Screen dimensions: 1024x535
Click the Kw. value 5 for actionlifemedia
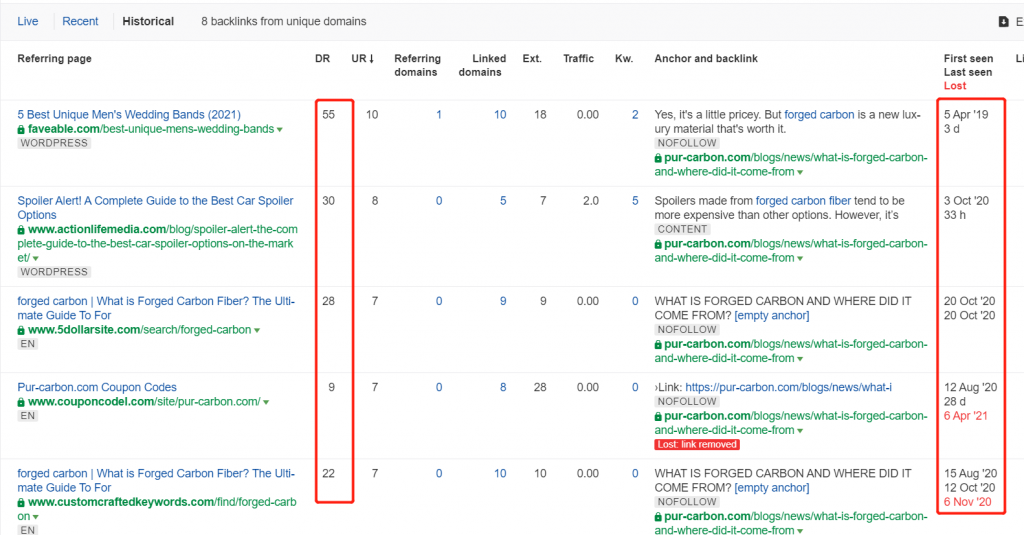click(635, 201)
